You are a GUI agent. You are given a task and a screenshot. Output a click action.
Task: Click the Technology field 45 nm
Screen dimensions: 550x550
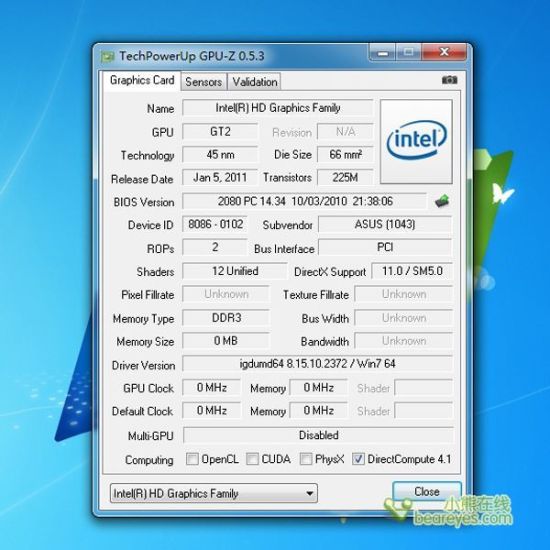[x=220, y=155]
